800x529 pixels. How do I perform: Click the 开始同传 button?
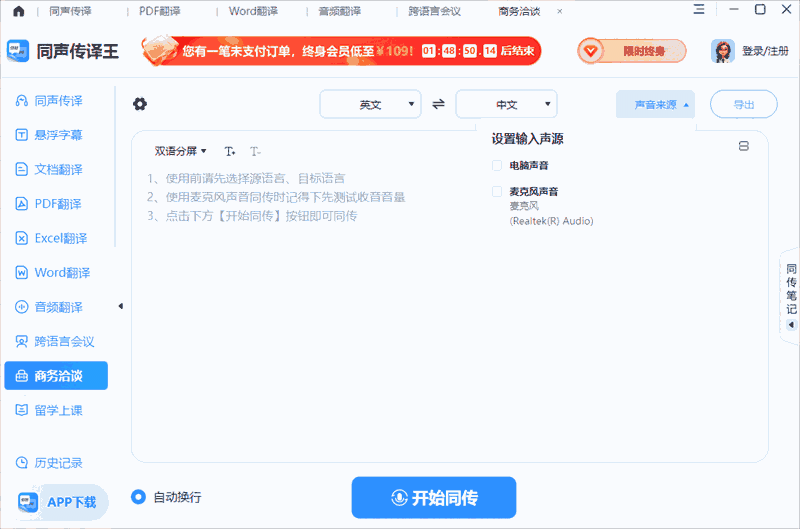(434, 497)
